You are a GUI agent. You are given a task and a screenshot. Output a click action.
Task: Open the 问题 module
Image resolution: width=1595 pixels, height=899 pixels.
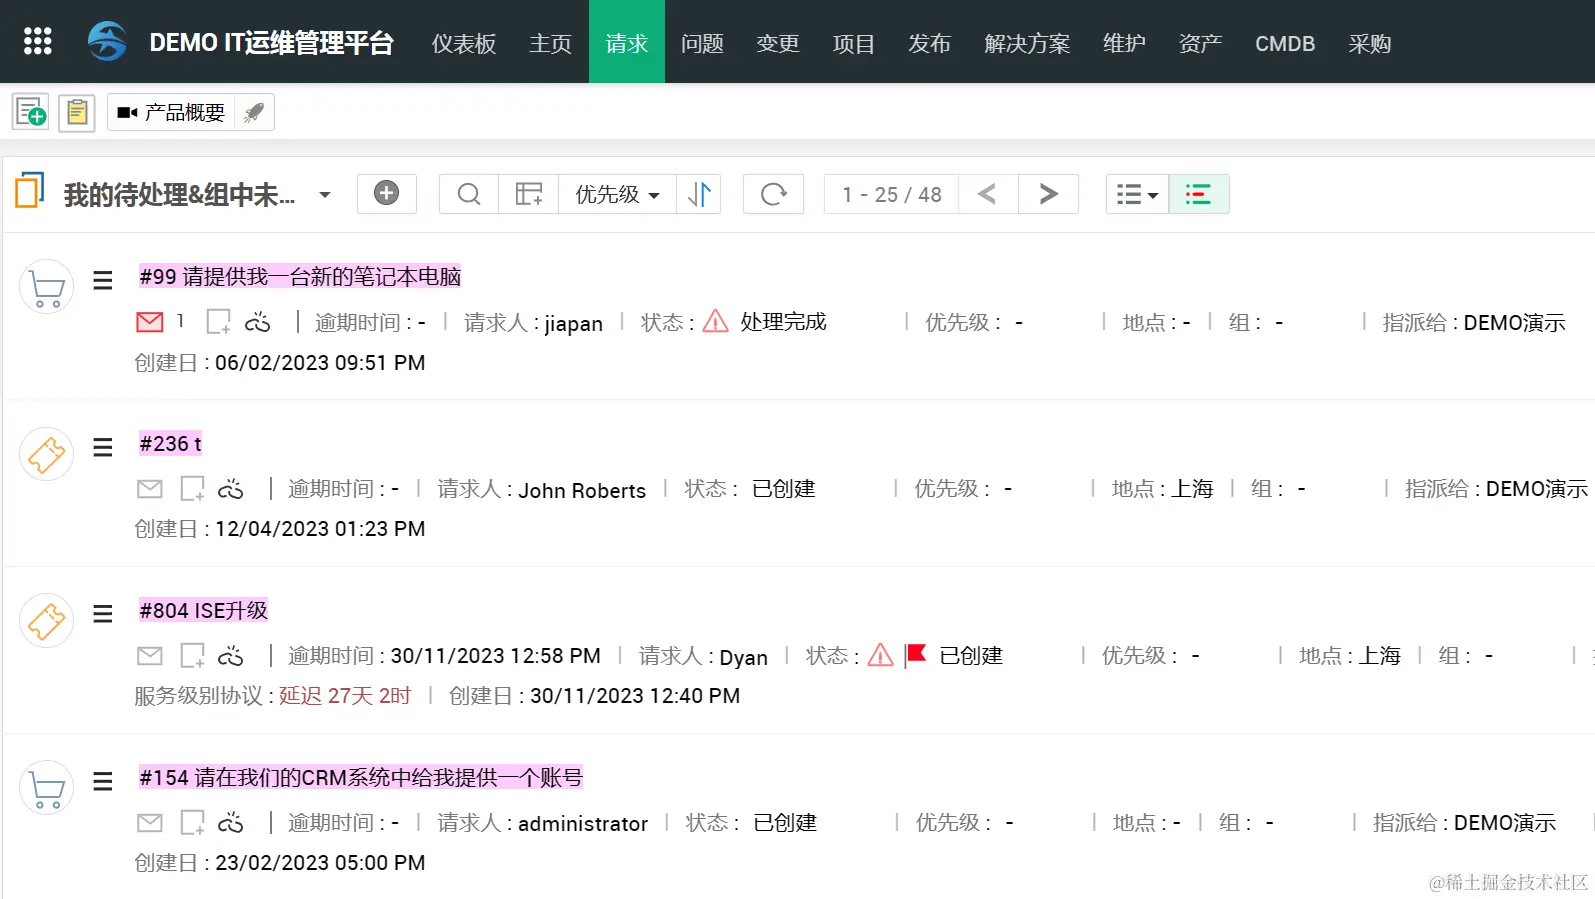pos(702,43)
